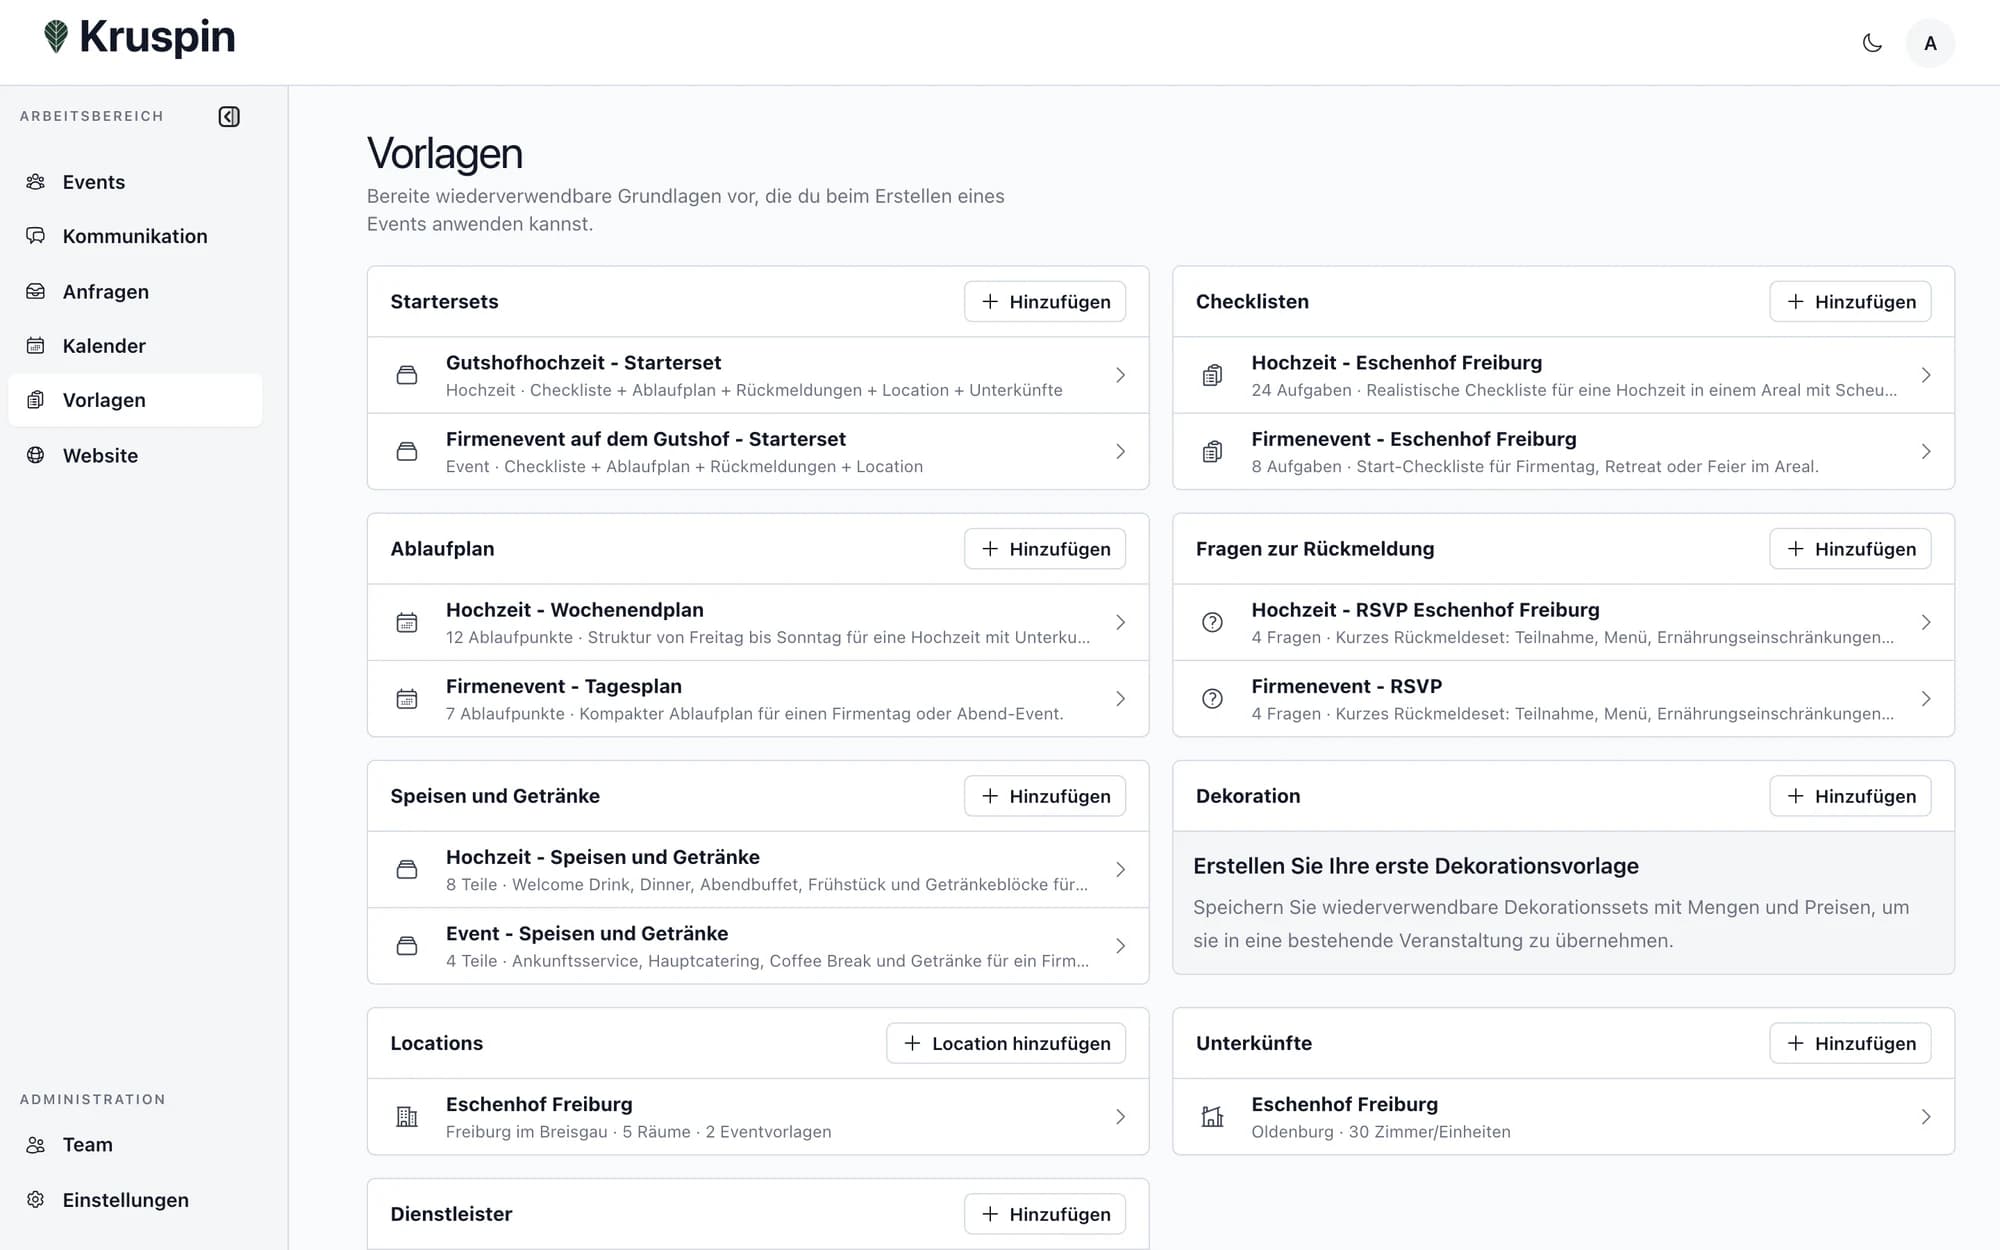Viewport: 2000px width, 1250px height.
Task: Add an Ablaufplan template with Hinzufügen
Action: (x=1045, y=548)
